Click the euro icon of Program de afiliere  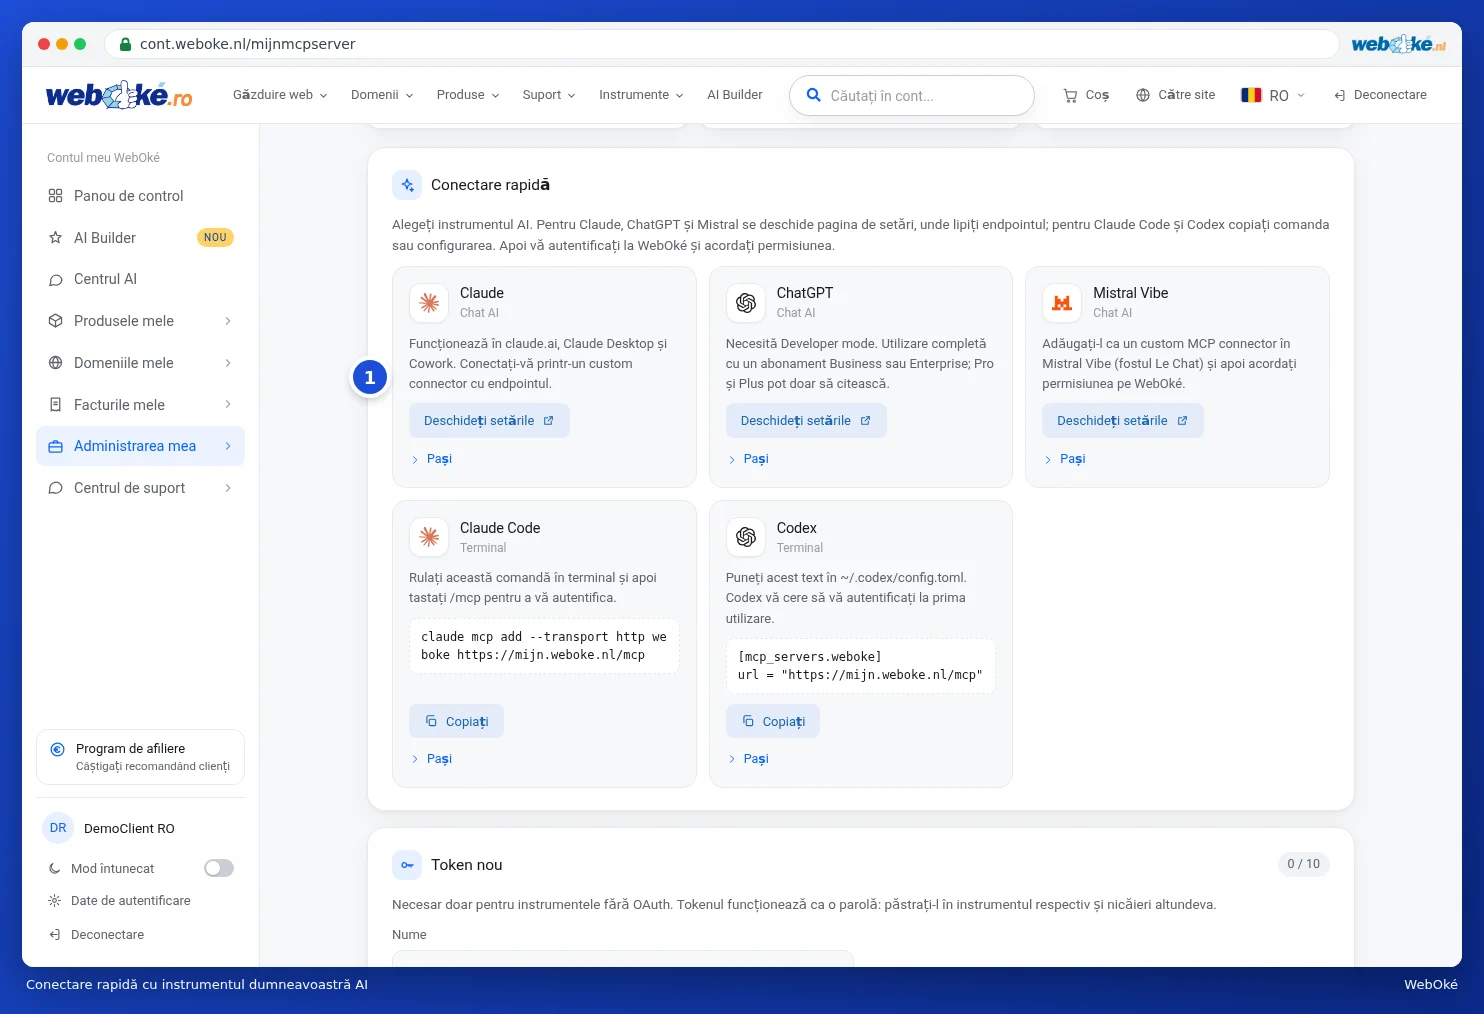pos(57,749)
